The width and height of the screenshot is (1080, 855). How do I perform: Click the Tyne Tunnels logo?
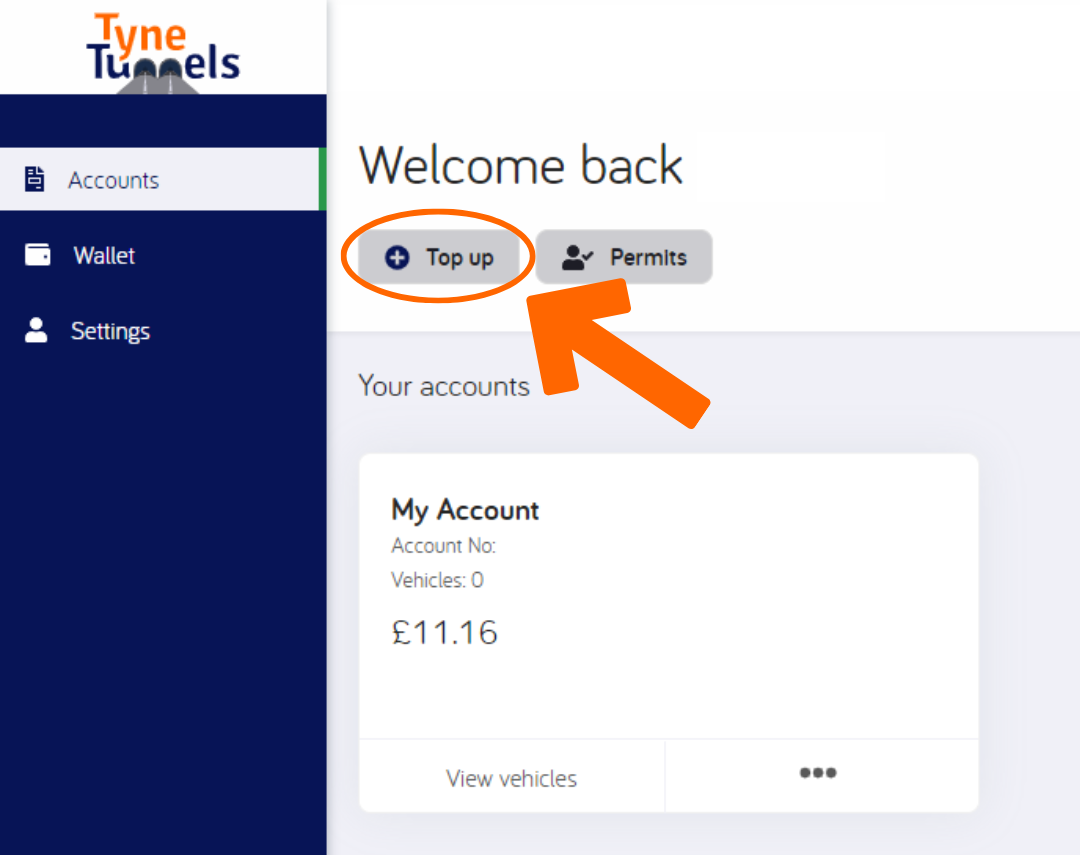163,52
